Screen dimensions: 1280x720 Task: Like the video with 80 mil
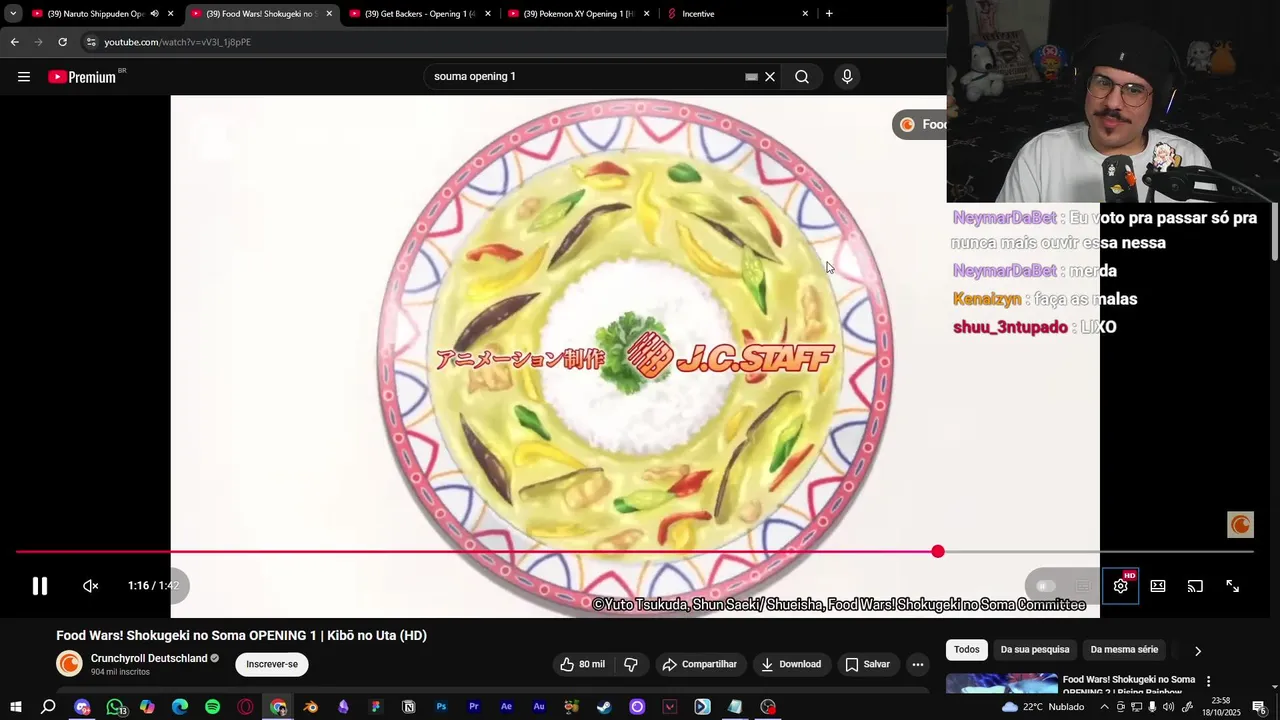pyautogui.click(x=582, y=664)
